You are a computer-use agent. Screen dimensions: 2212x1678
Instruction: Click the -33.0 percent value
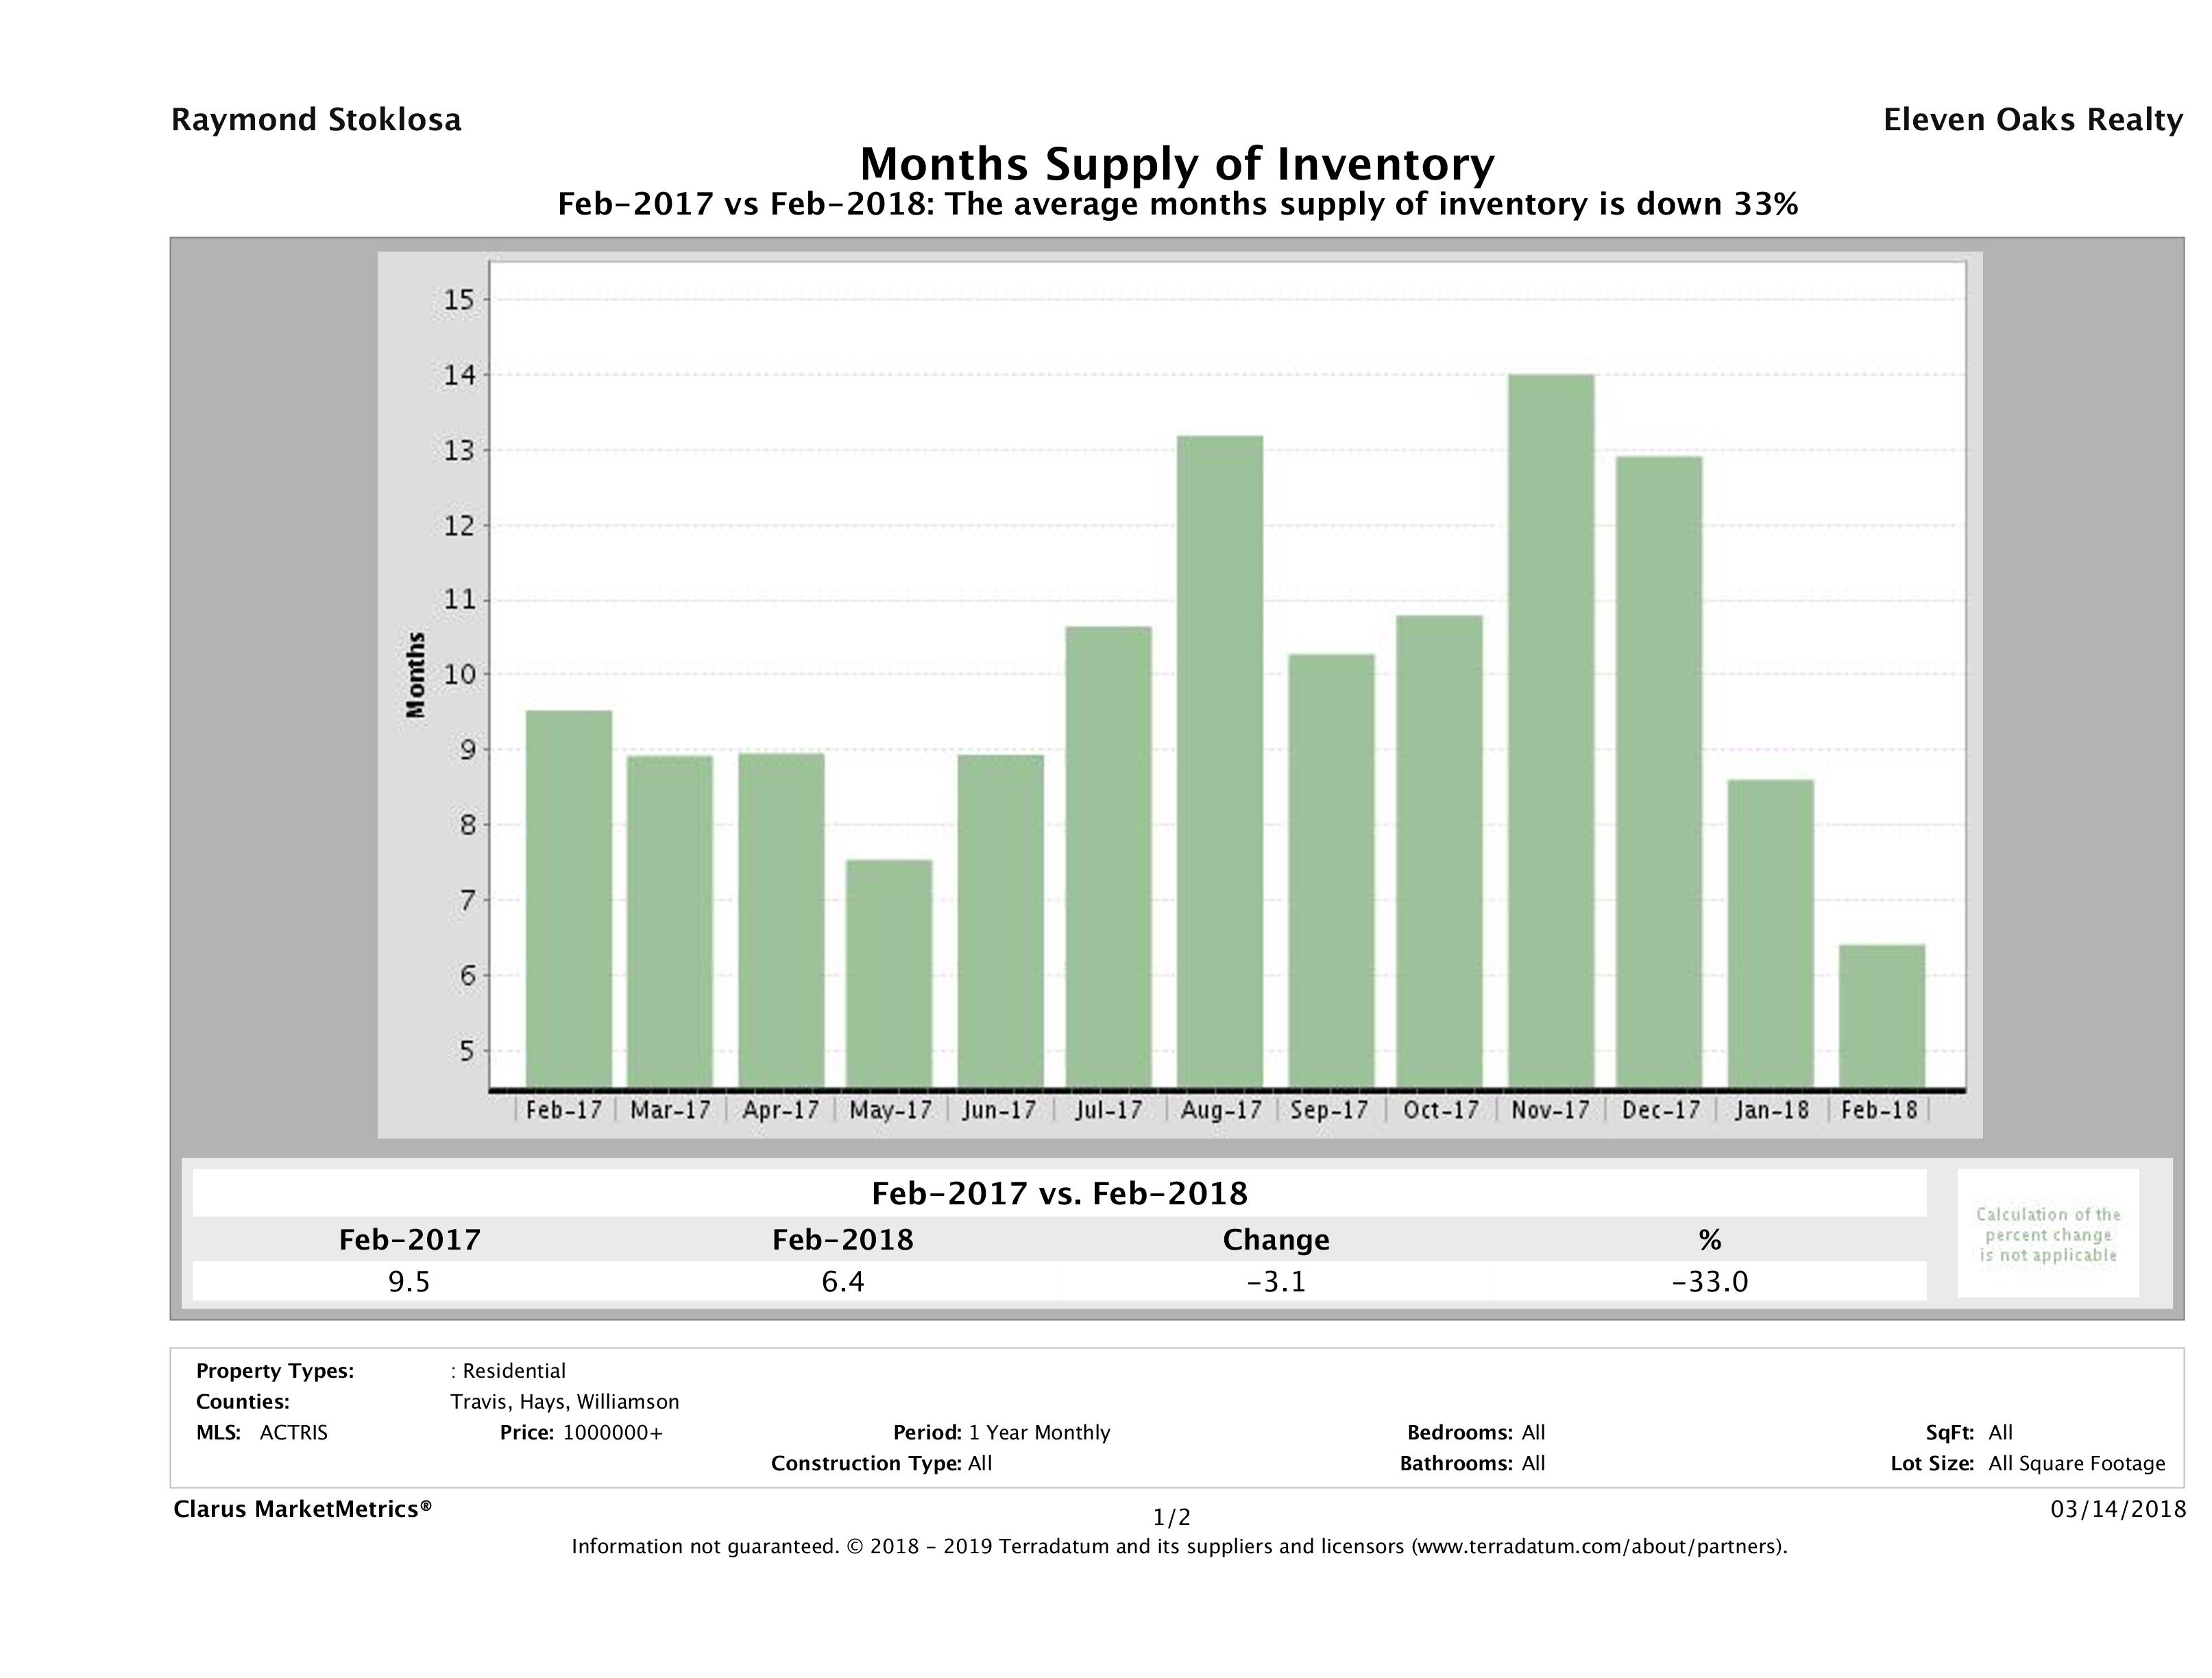(1709, 1281)
